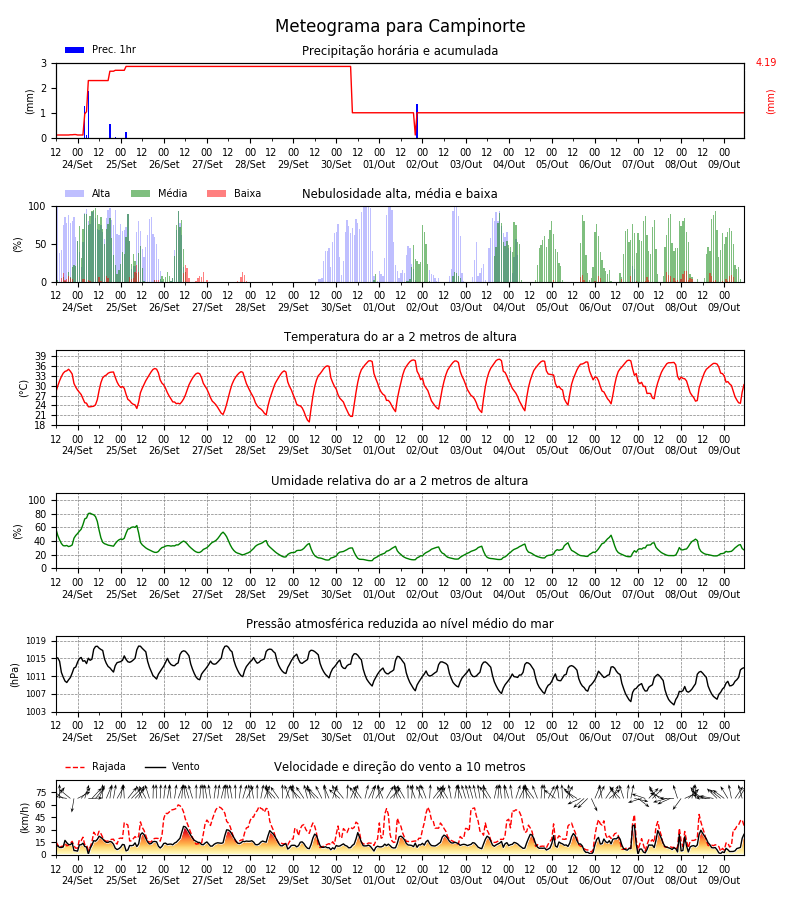The image size is (800, 900).
Task: Click the Temperatura do ar chart title
Action: pos(400,336)
